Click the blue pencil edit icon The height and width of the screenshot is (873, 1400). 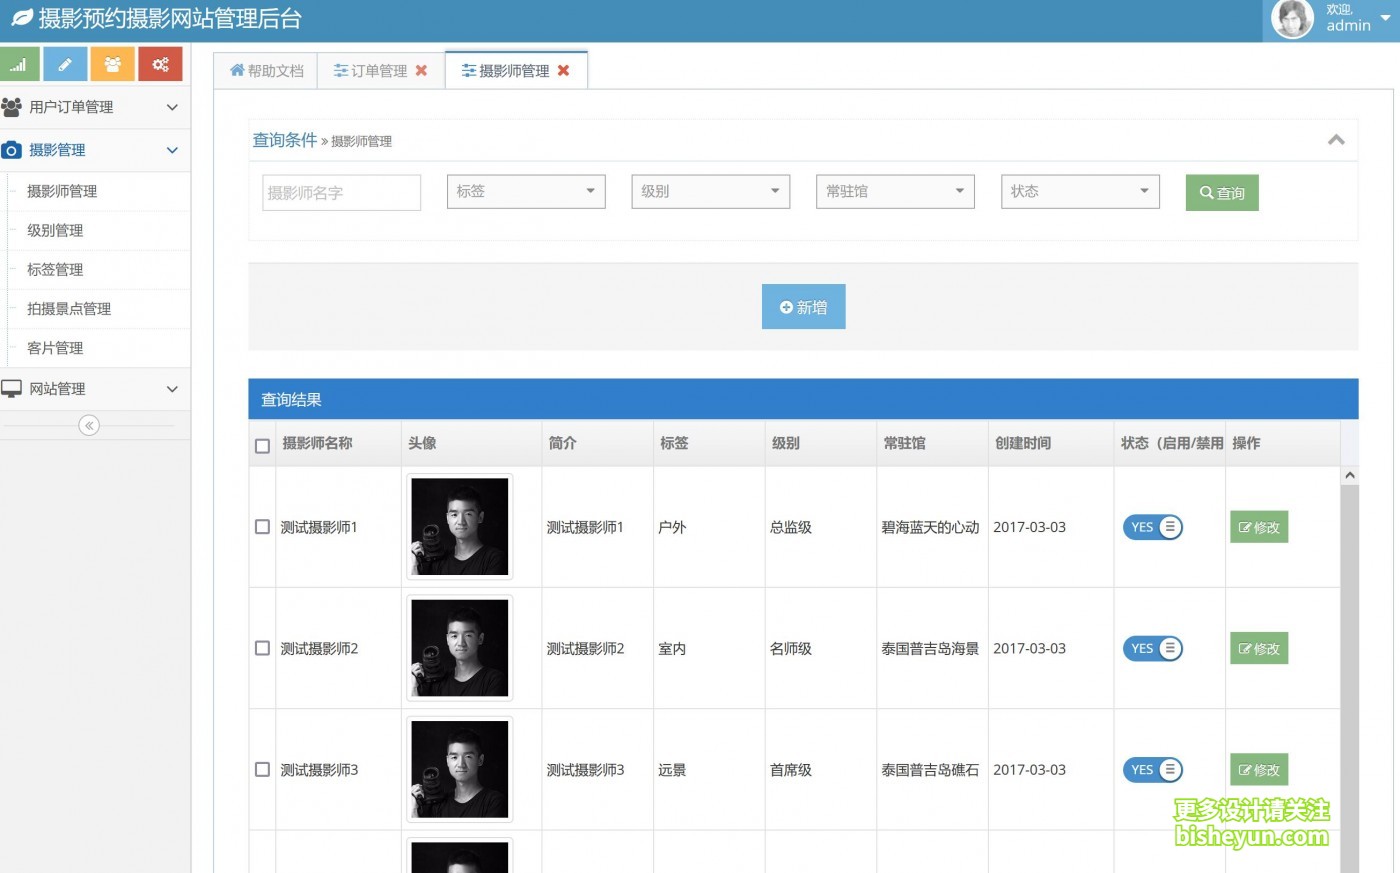click(66, 63)
